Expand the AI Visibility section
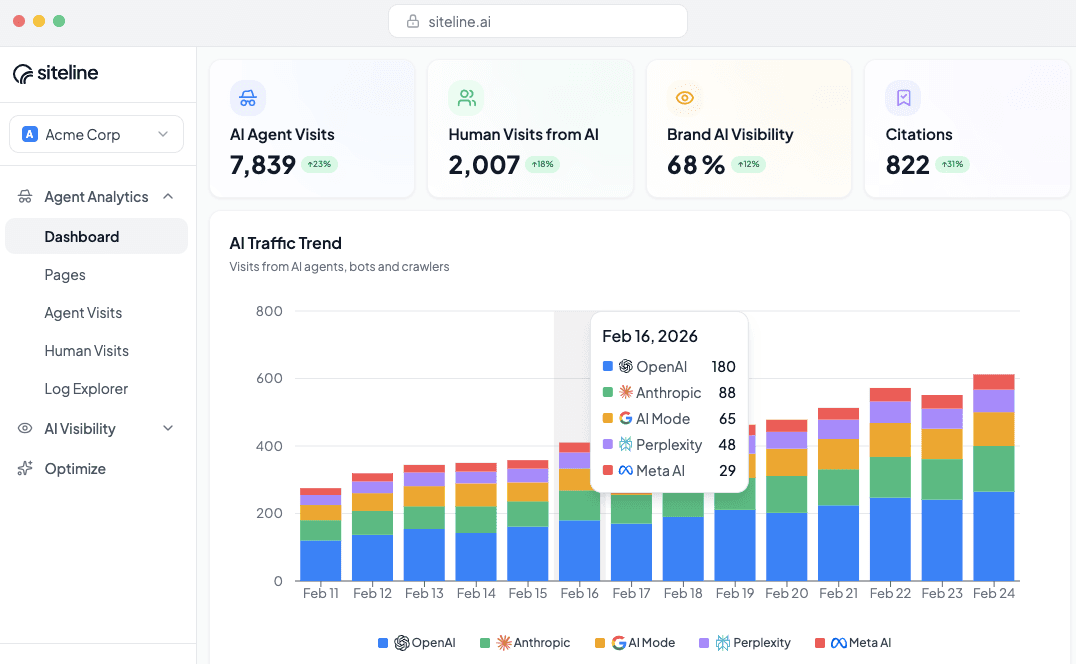 [168, 429]
